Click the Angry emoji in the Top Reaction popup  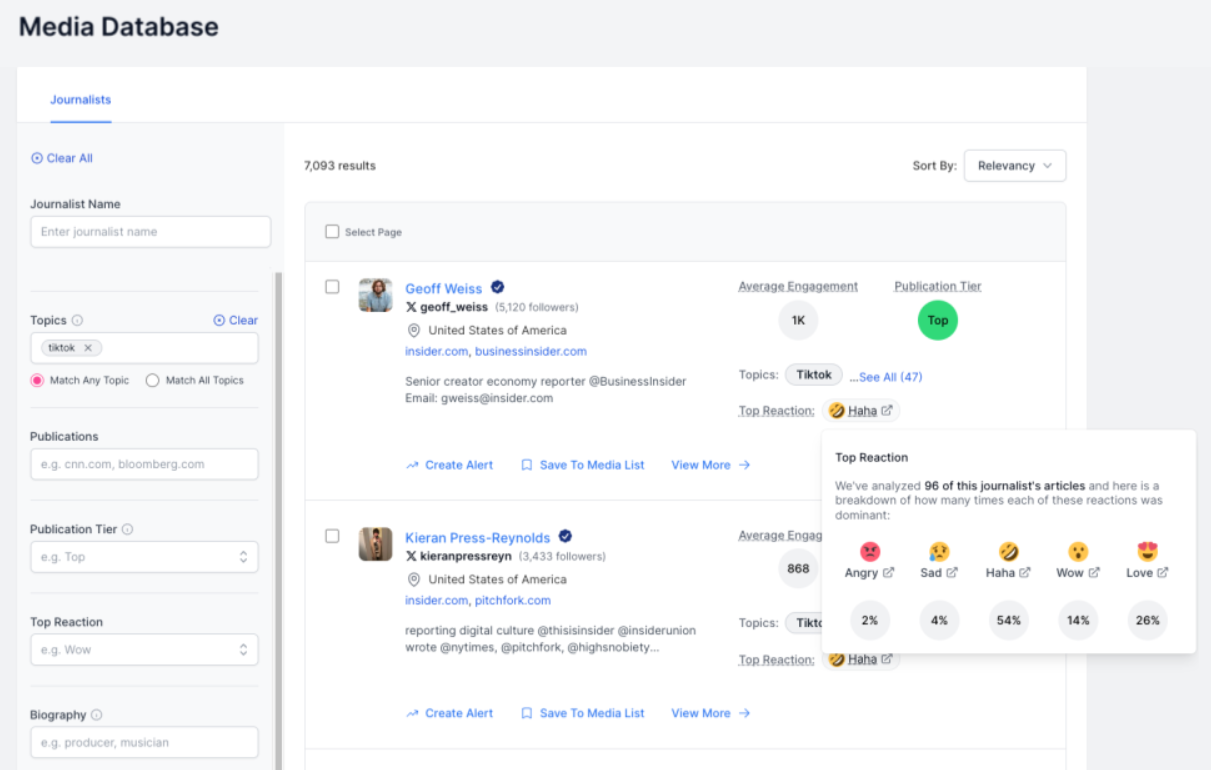[x=870, y=551]
